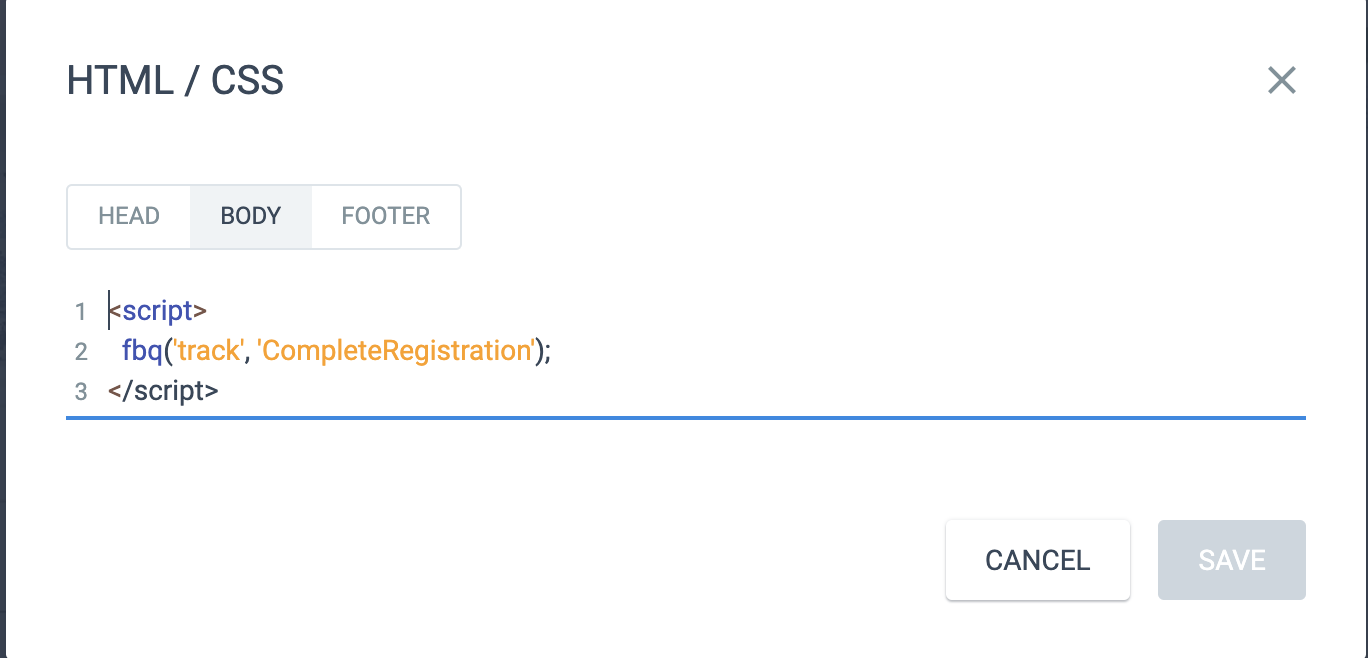
Task: Click at the end of line 1
Action: tap(209, 311)
